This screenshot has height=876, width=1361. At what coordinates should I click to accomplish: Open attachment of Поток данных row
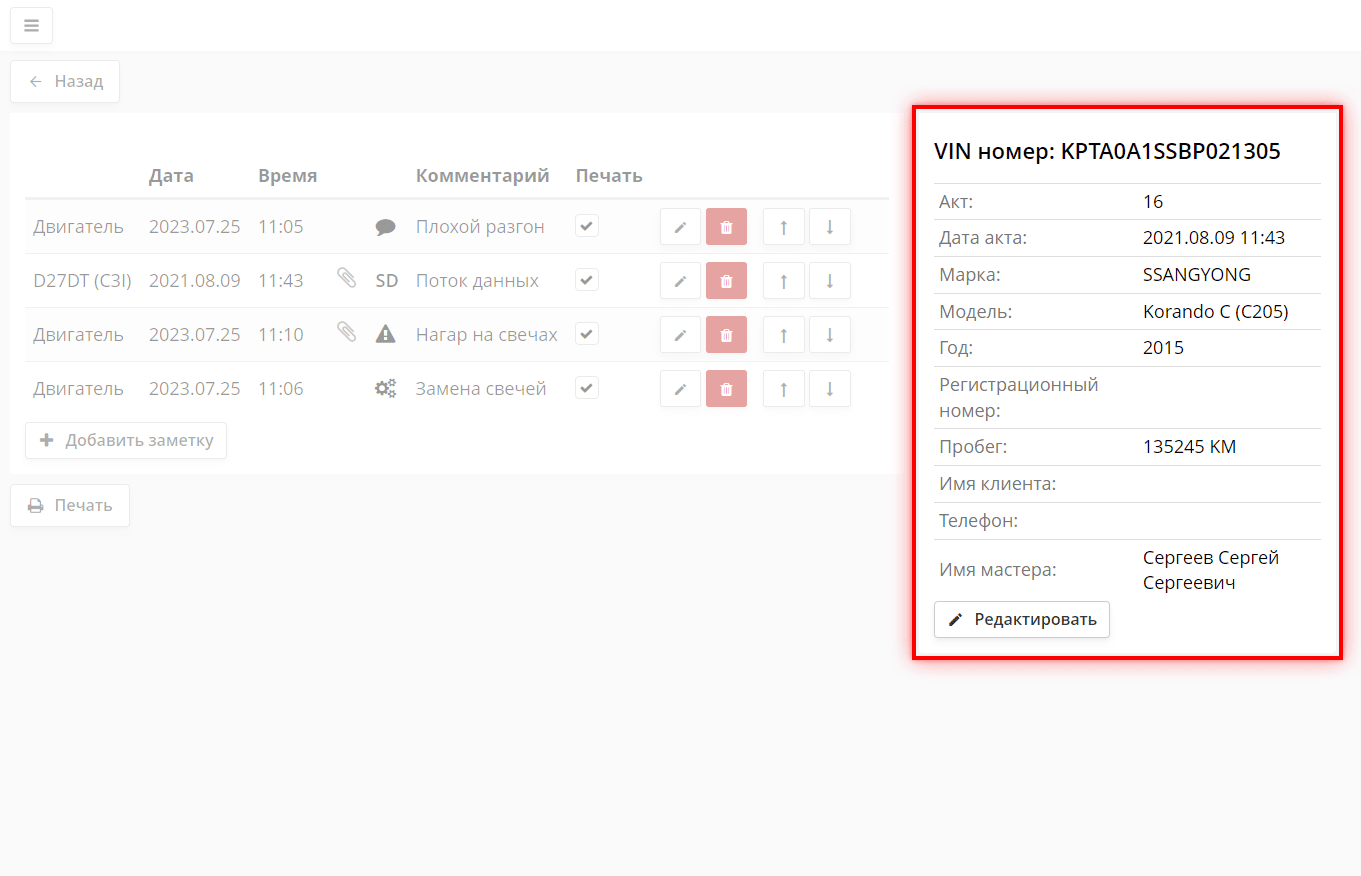(346, 279)
